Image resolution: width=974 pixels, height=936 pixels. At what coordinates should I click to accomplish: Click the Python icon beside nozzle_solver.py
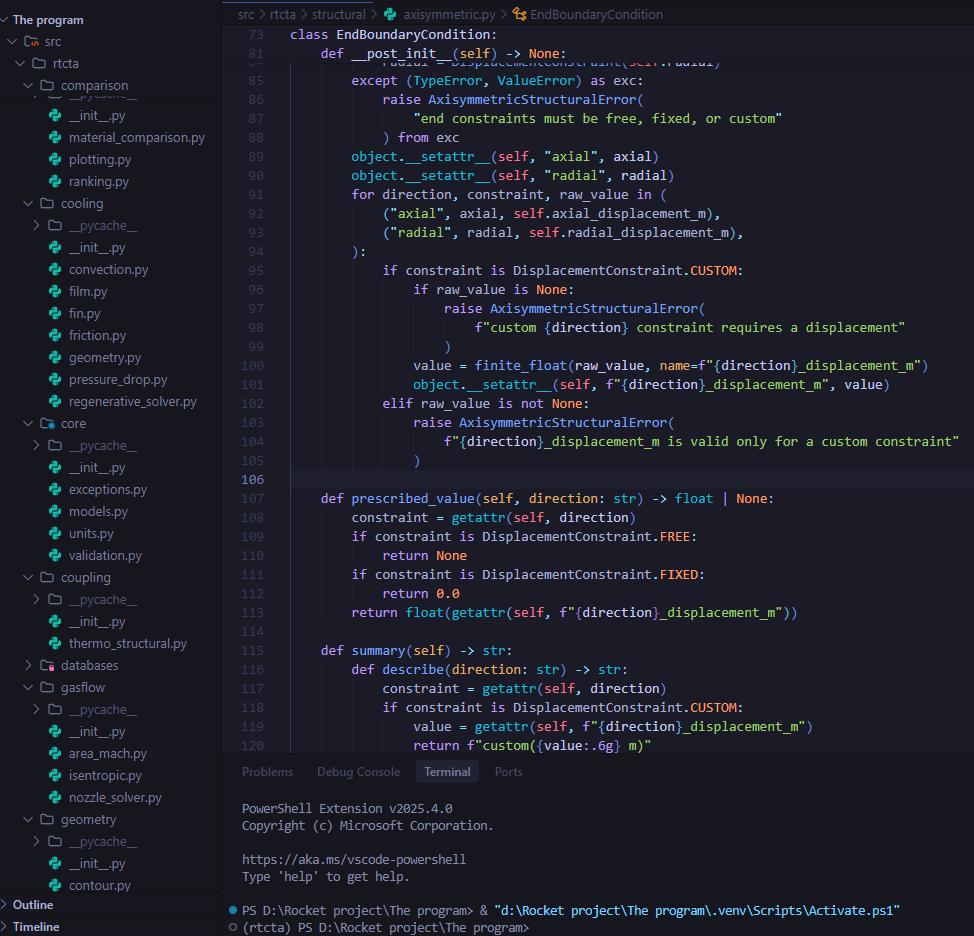pos(55,797)
